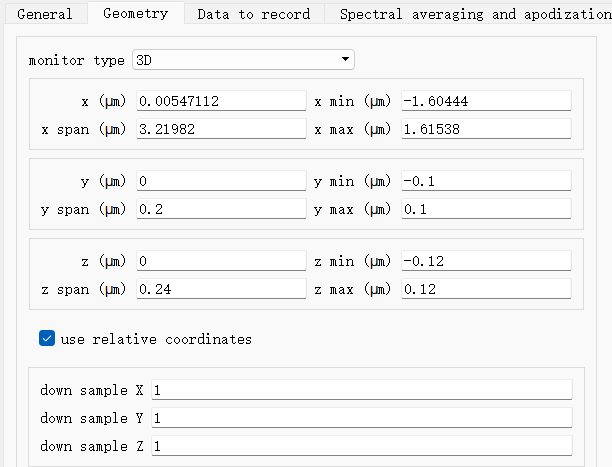This screenshot has width=612, height=467.
Task: Click the x (µm) input field
Action: (x=221, y=101)
